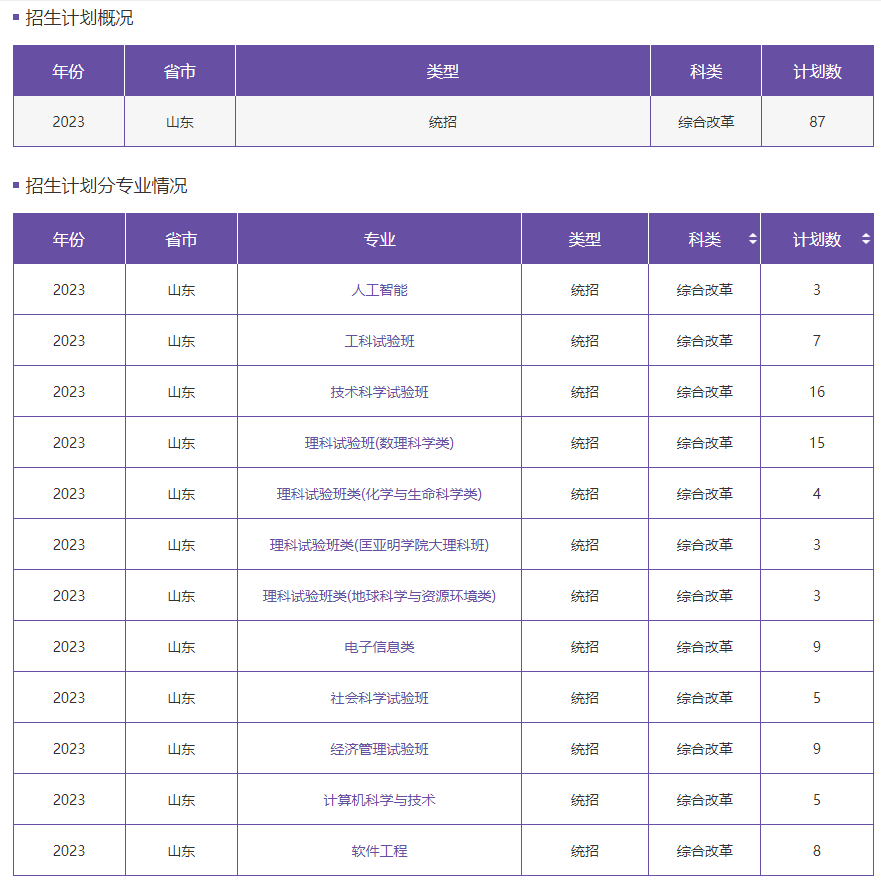The height and width of the screenshot is (884, 881).
Task: Select 山东 cell in the 人工智能 row
Action: click(x=181, y=290)
